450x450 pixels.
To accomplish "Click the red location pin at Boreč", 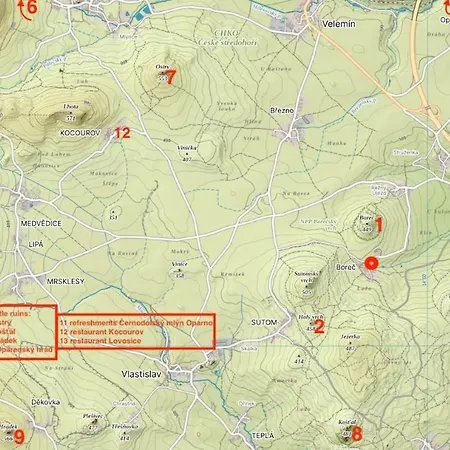I will coord(371,263).
